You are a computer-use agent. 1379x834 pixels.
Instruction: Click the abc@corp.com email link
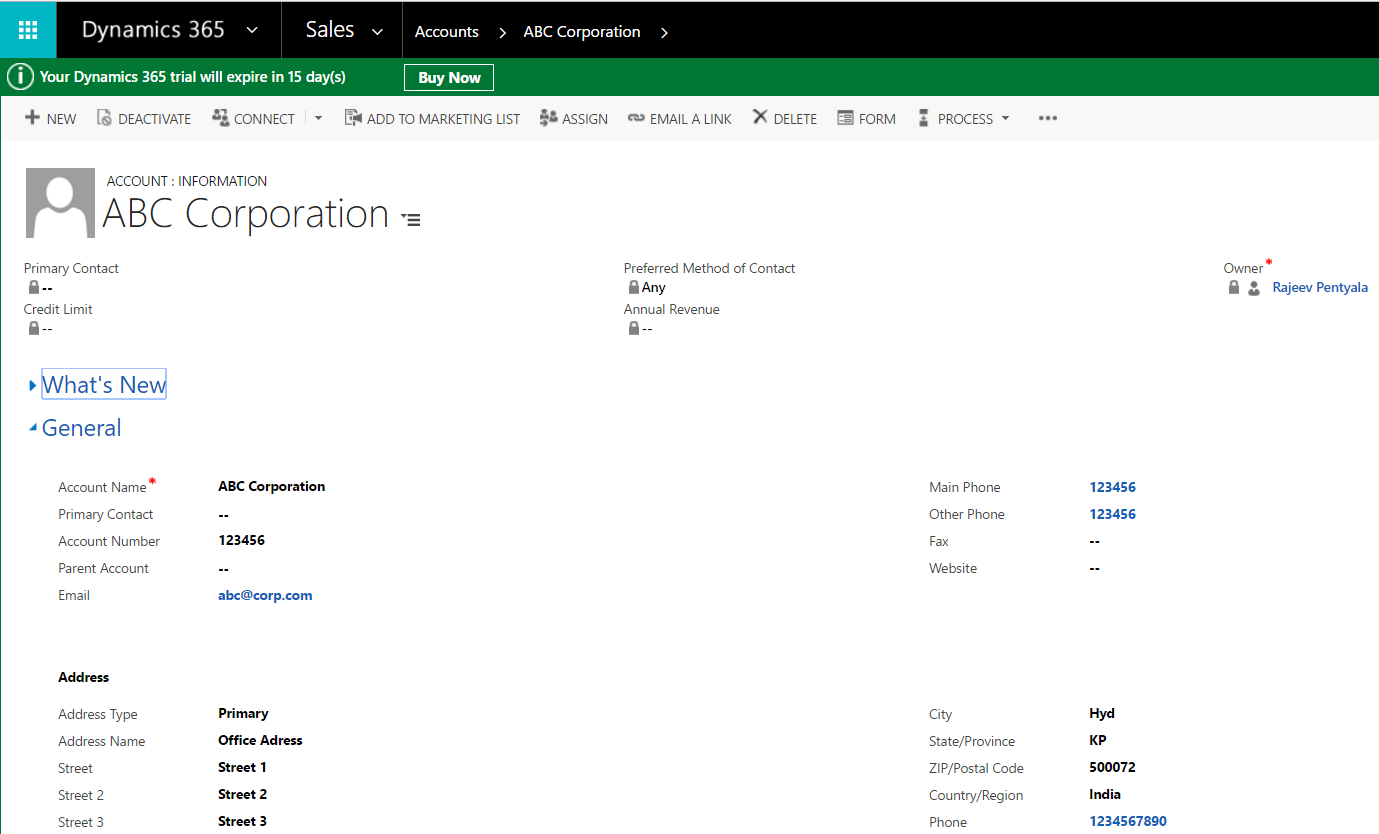[x=265, y=595]
